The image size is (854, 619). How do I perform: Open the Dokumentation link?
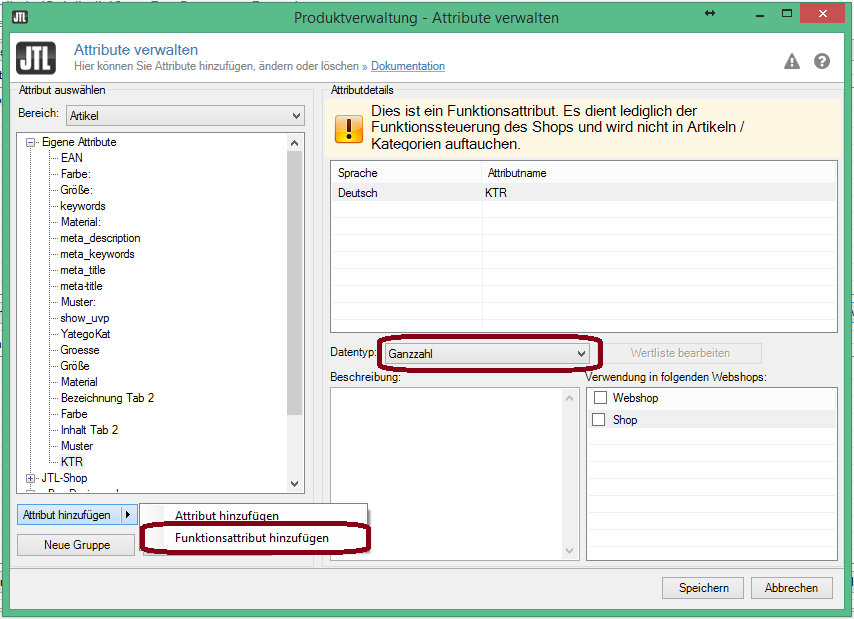408,66
